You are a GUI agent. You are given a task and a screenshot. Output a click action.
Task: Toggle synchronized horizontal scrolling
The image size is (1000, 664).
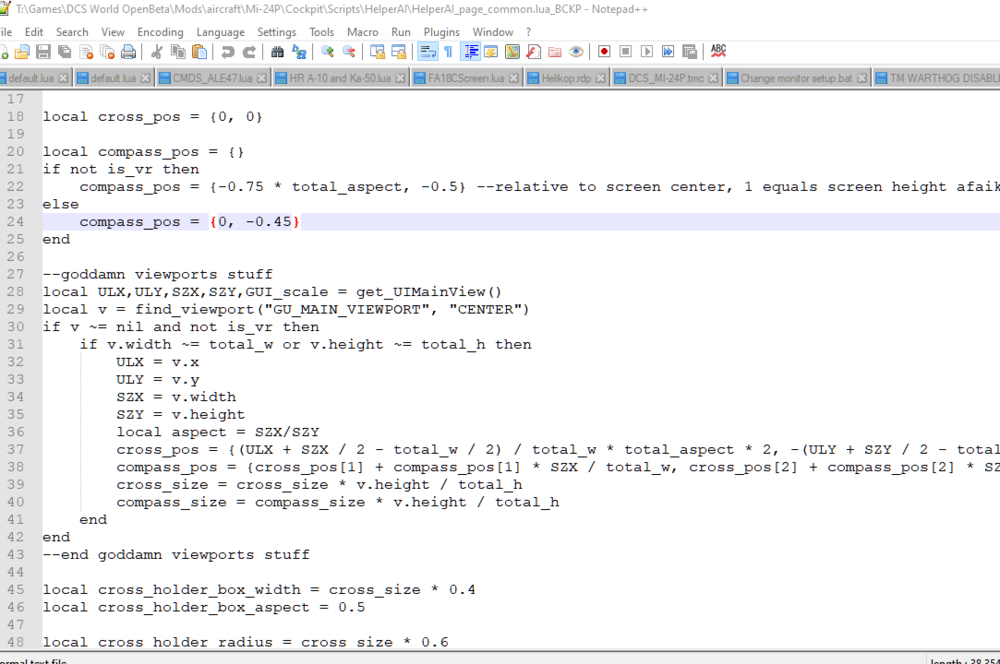pos(398,52)
